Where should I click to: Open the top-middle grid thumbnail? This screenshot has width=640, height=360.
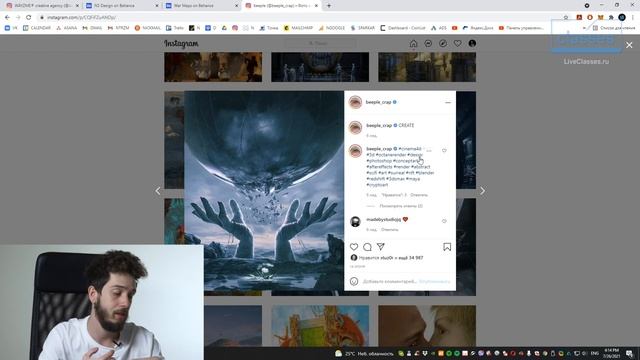click(x=320, y=67)
